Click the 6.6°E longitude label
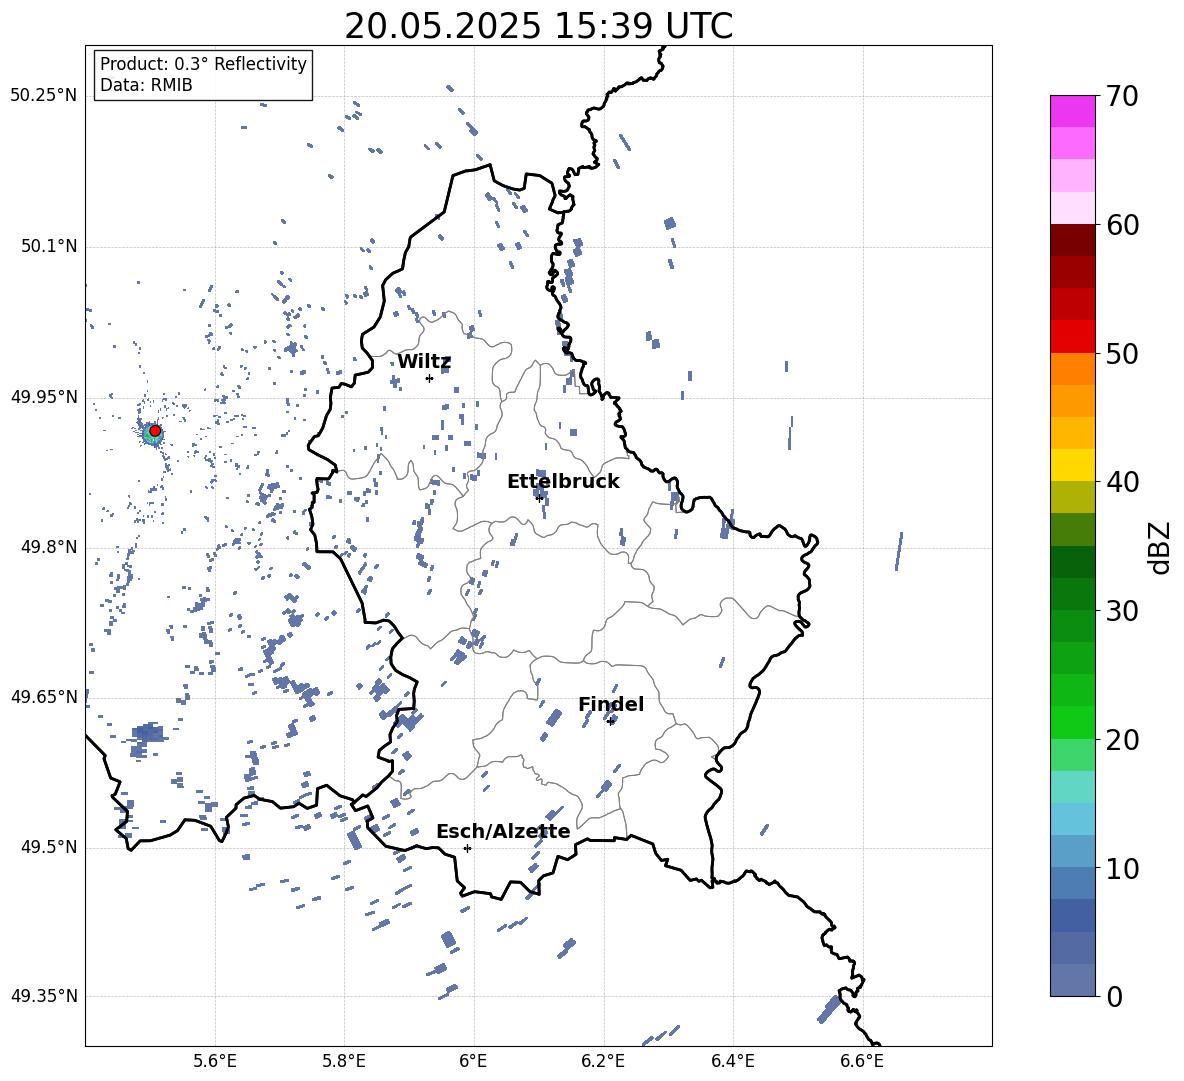This screenshot has height=1081, width=1184. pyautogui.click(x=862, y=1061)
